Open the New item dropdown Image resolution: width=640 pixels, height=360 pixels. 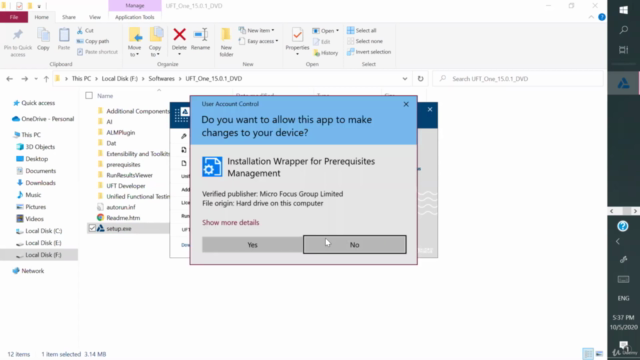[x=257, y=31]
